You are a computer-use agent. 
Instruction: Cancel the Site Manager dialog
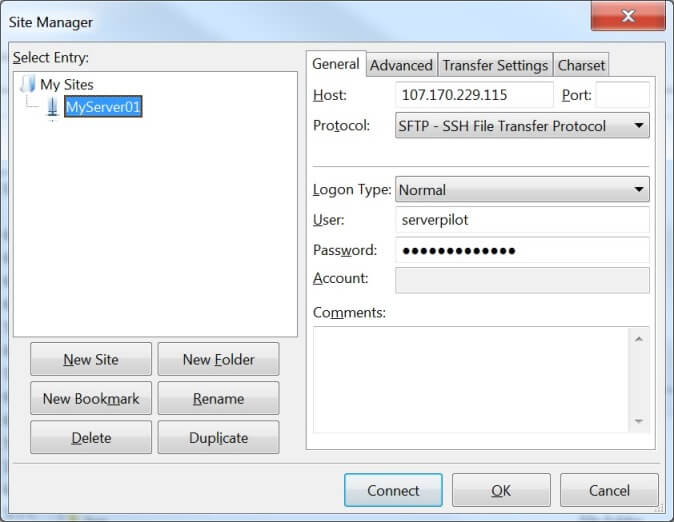(609, 491)
